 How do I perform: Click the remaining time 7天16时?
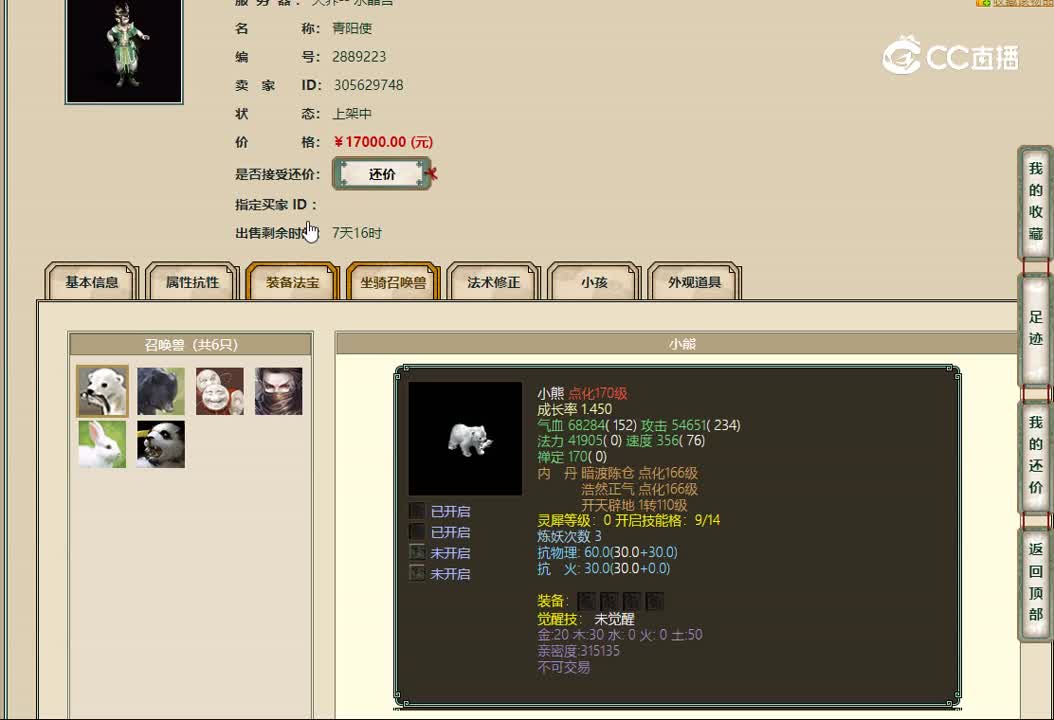click(357, 233)
